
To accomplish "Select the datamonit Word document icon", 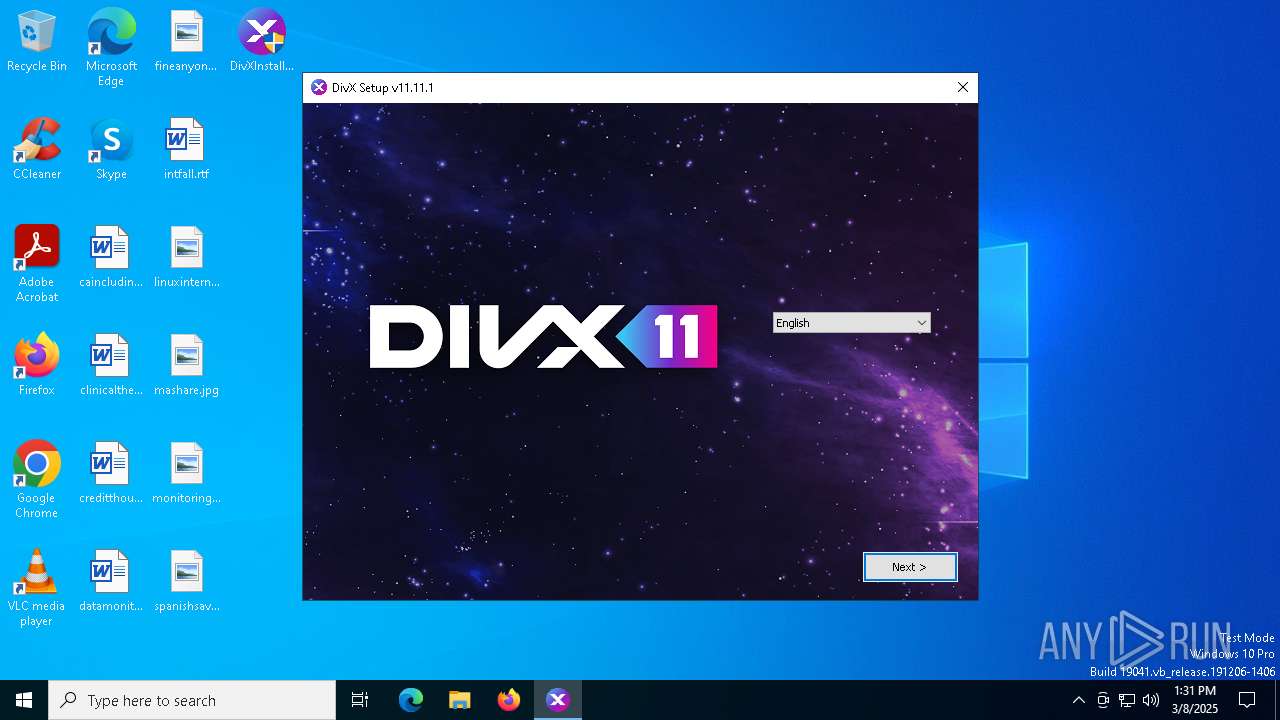I will click(111, 582).
